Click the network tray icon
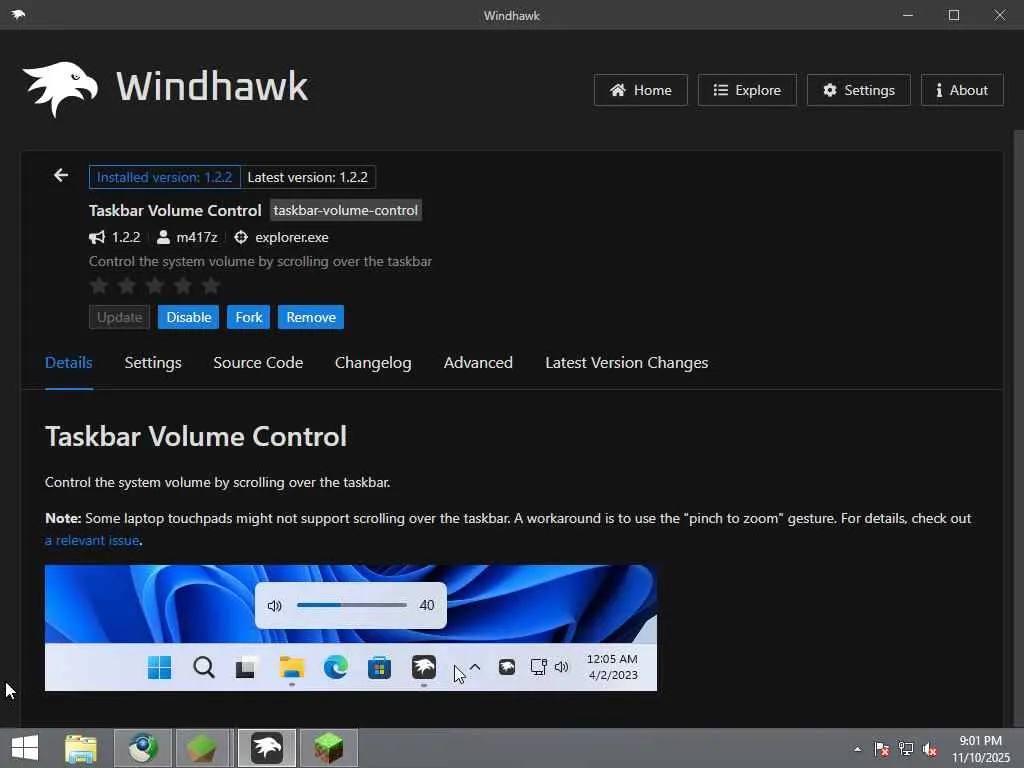The image size is (1024, 768). tap(906, 749)
